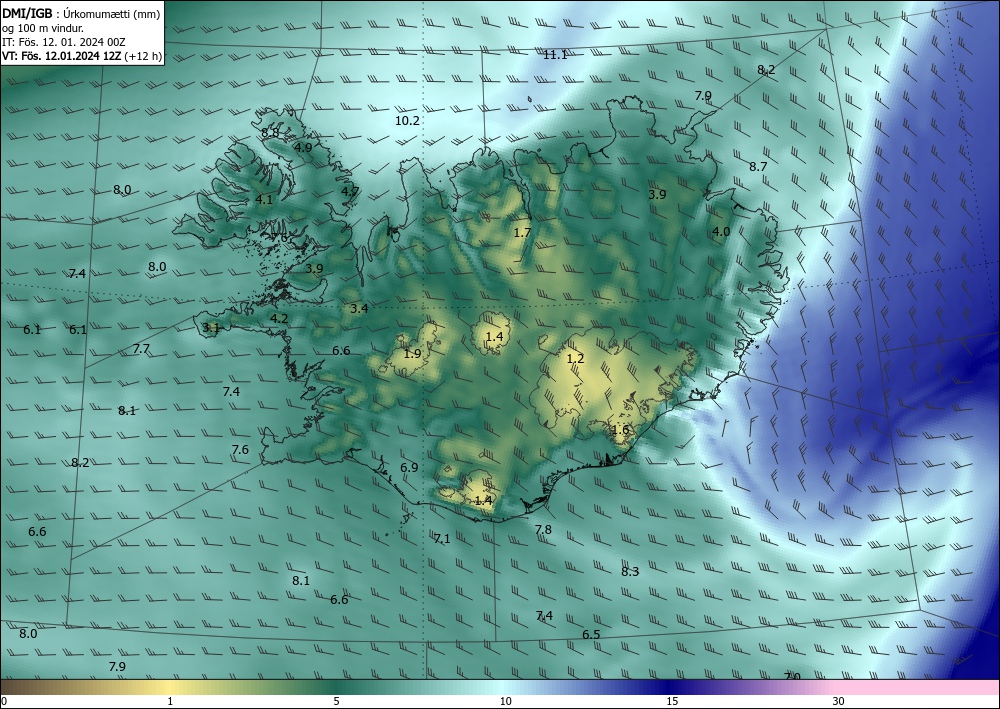Select the 8.3 value in the southern ocean
Image resolution: width=1000 pixels, height=709 pixels.
(630, 571)
